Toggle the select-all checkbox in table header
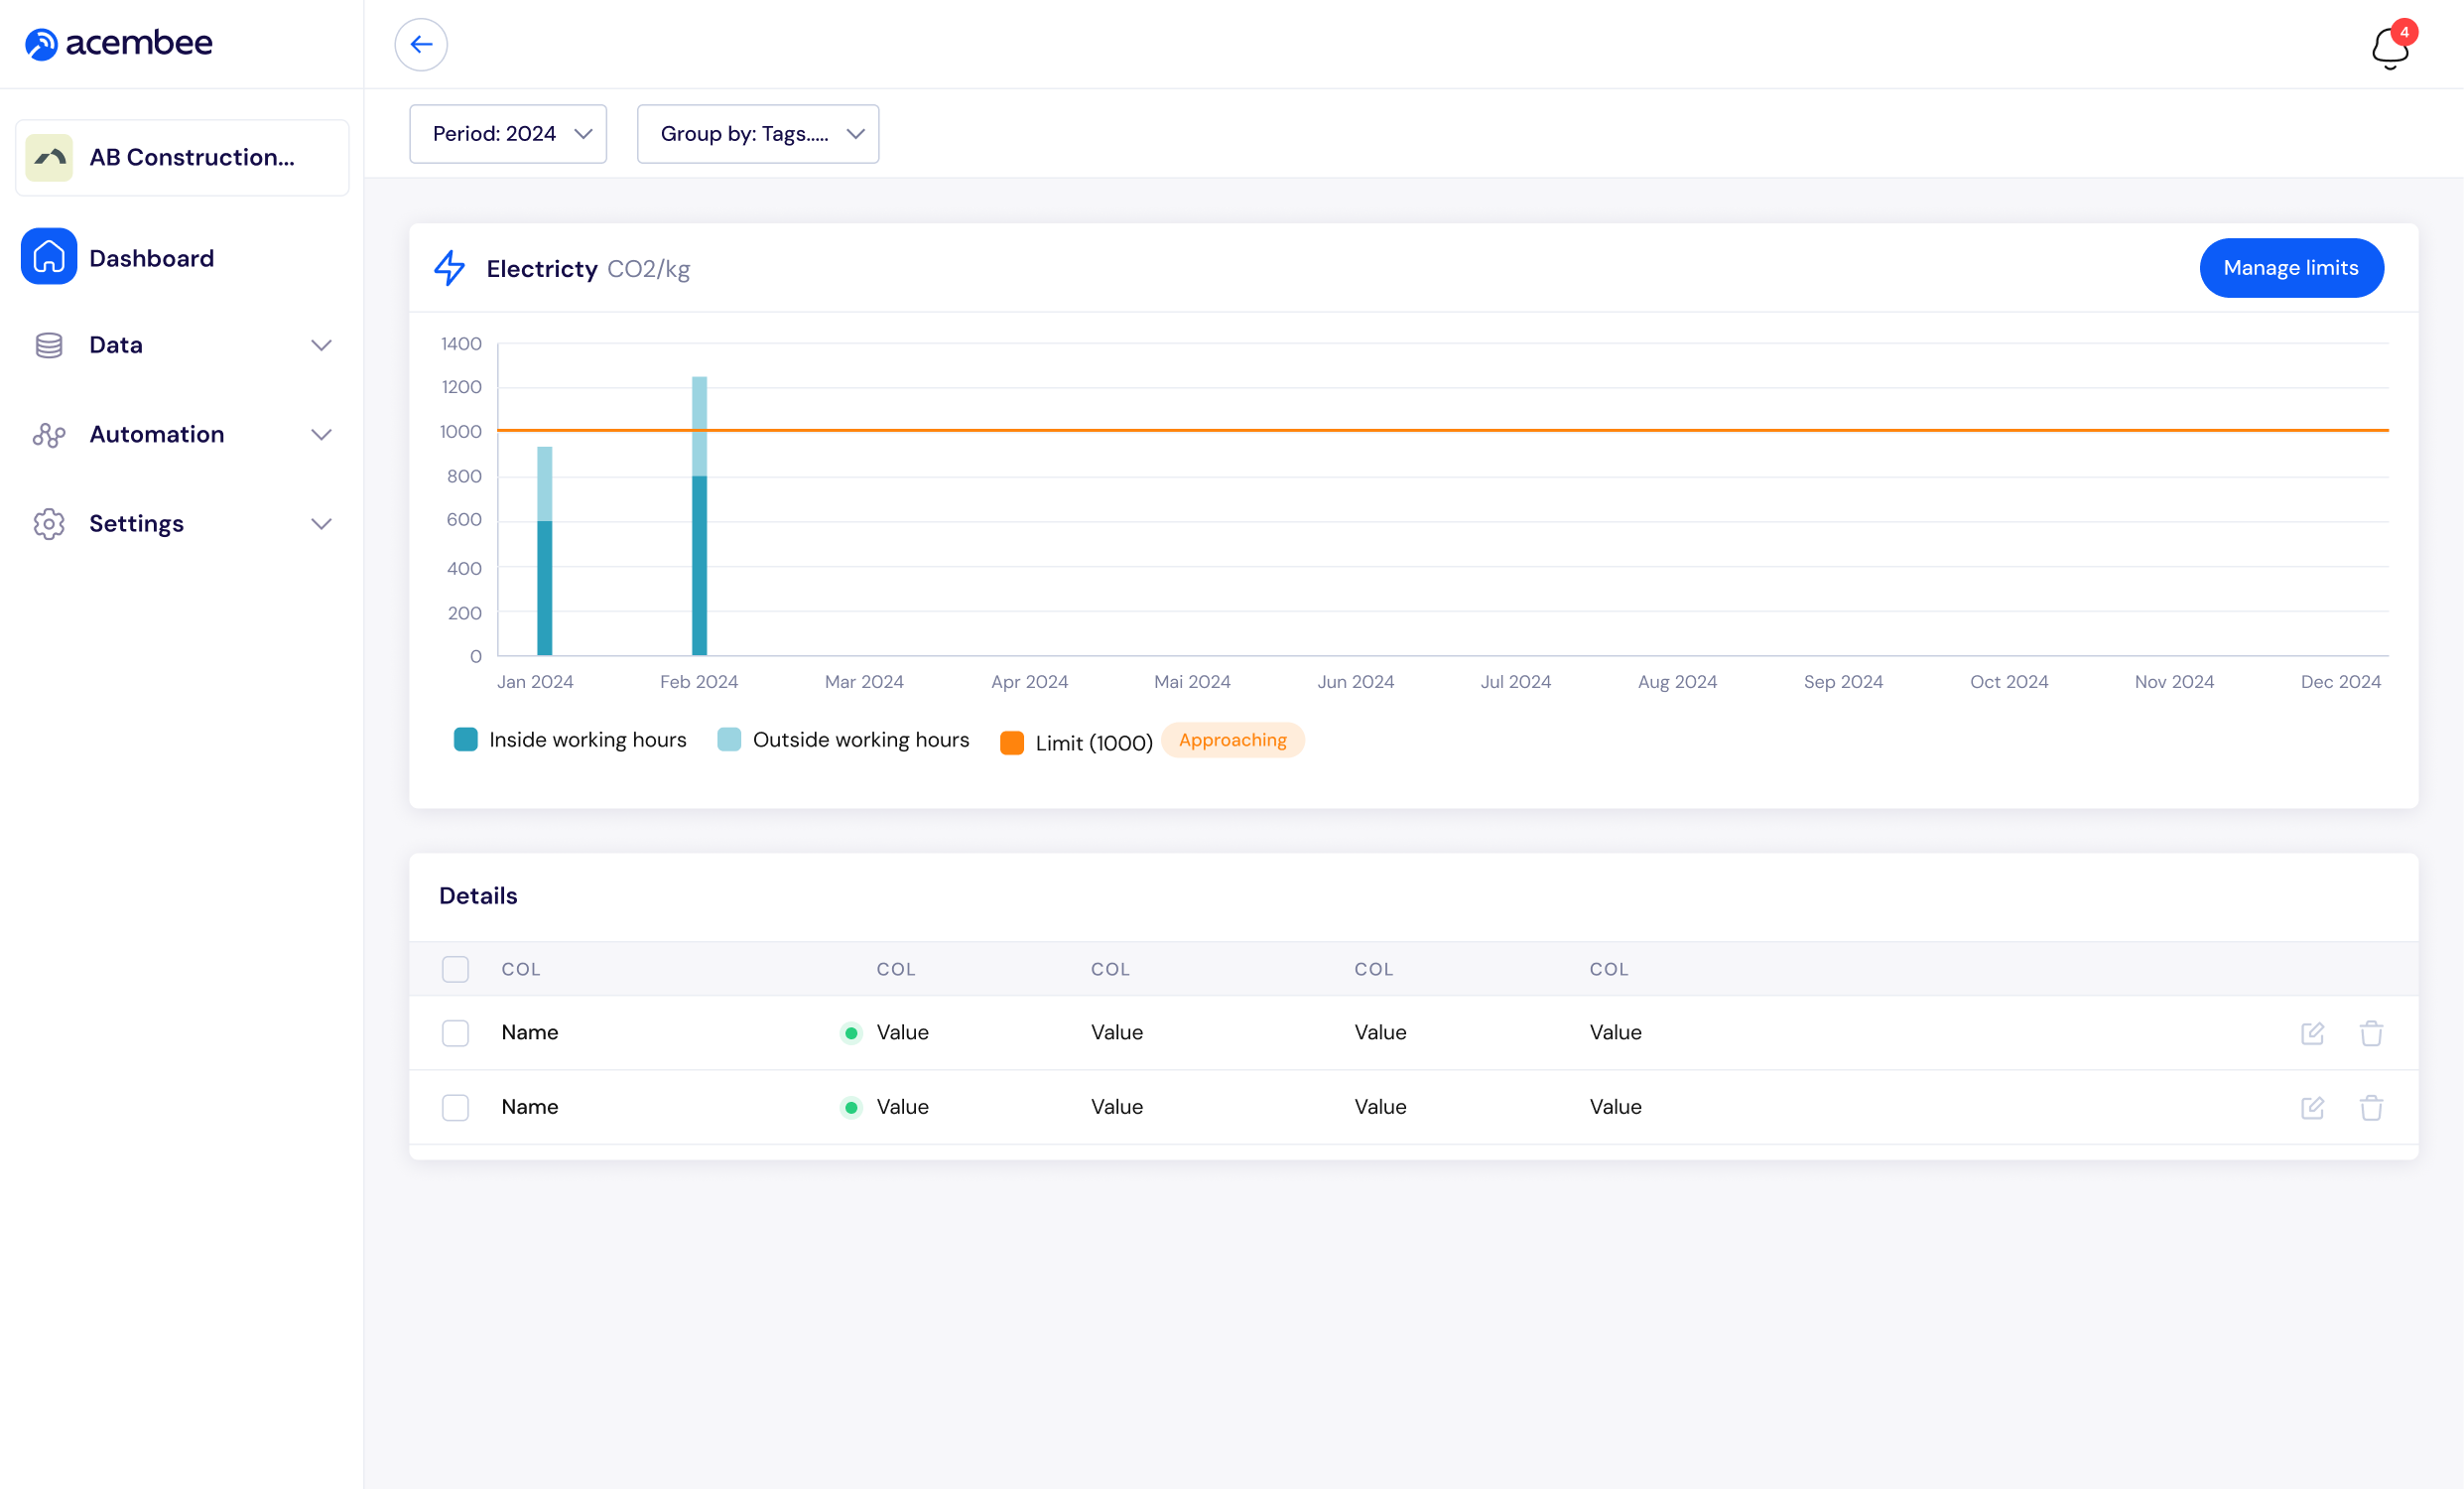The height and width of the screenshot is (1489, 2464). [x=455, y=969]
